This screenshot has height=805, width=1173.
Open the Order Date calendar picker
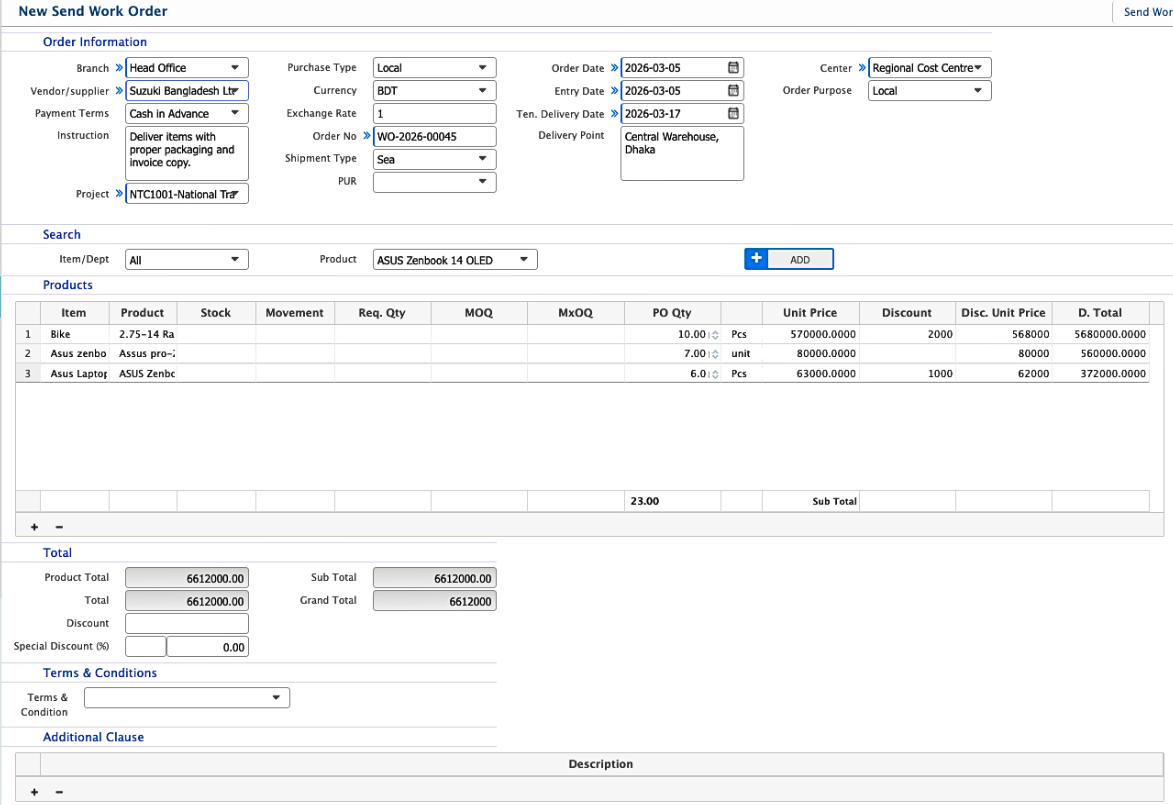coord(733,68)
